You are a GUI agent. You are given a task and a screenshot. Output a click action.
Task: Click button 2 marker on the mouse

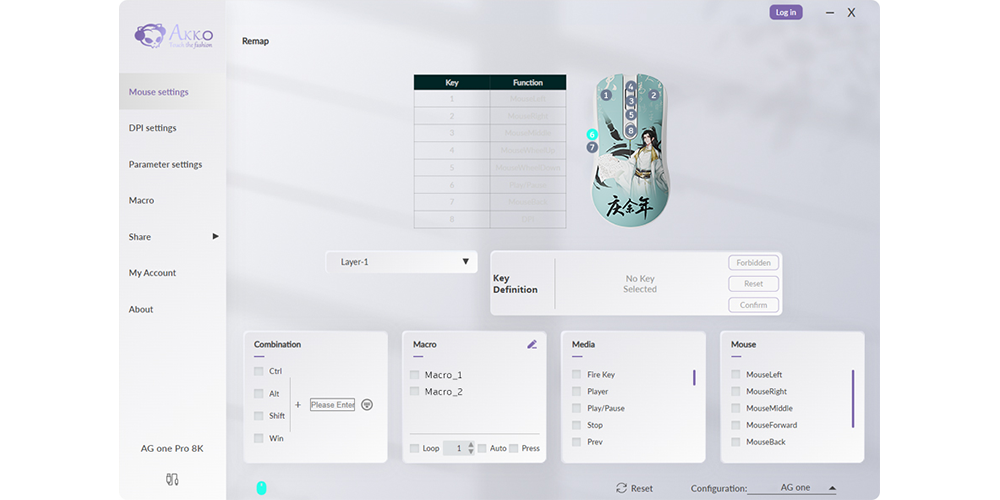[x=654, y=95]
